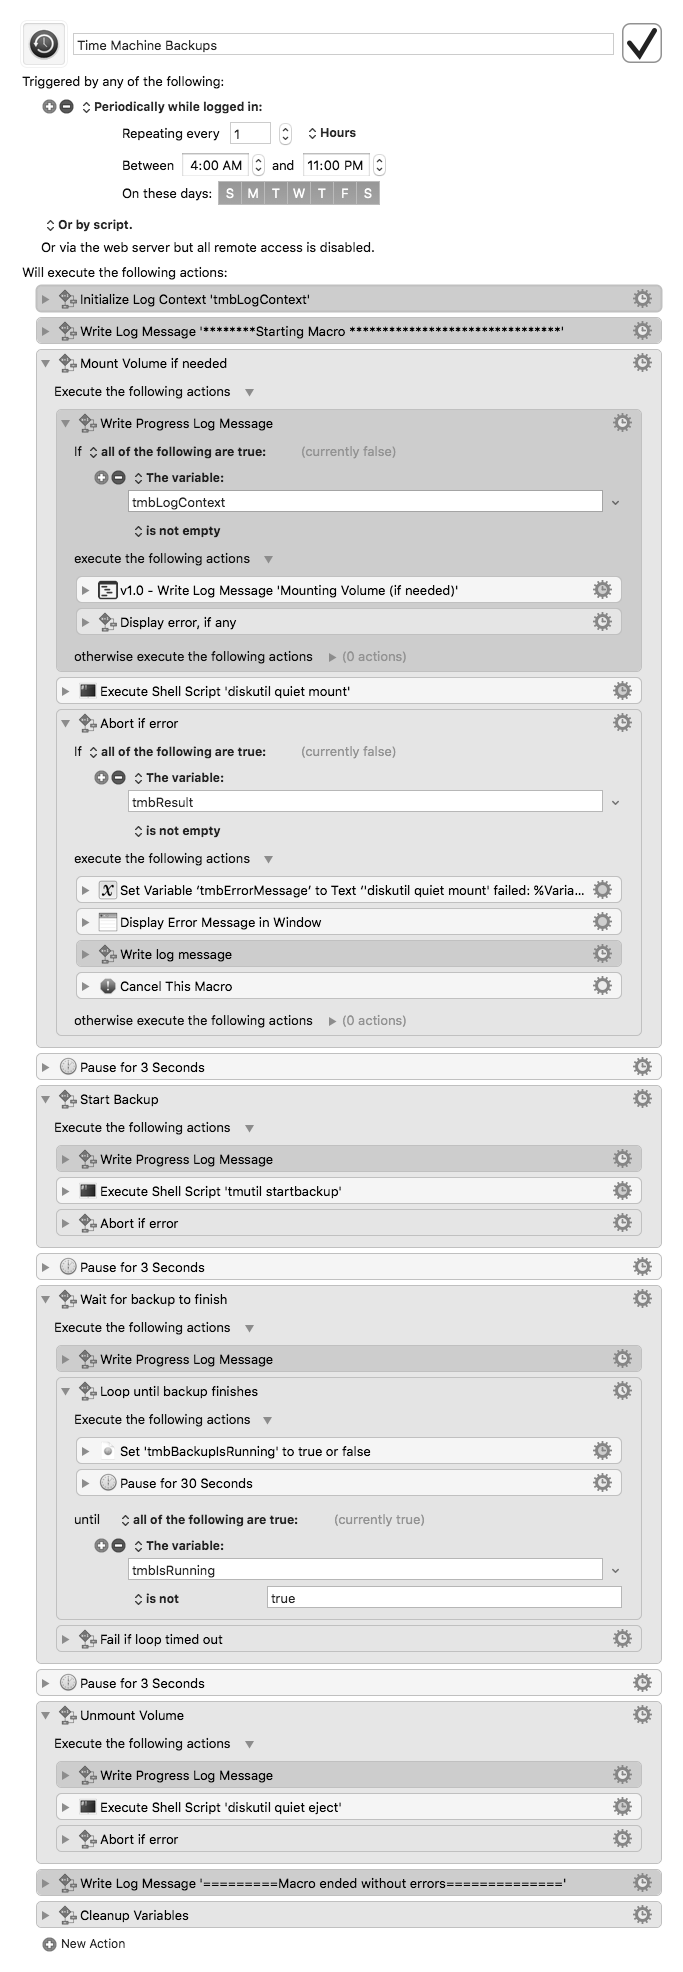Click gear icon on 'diskutil quiet mount' action
This screenshot has width=683, height=1972.
click(x=622, y=690)
